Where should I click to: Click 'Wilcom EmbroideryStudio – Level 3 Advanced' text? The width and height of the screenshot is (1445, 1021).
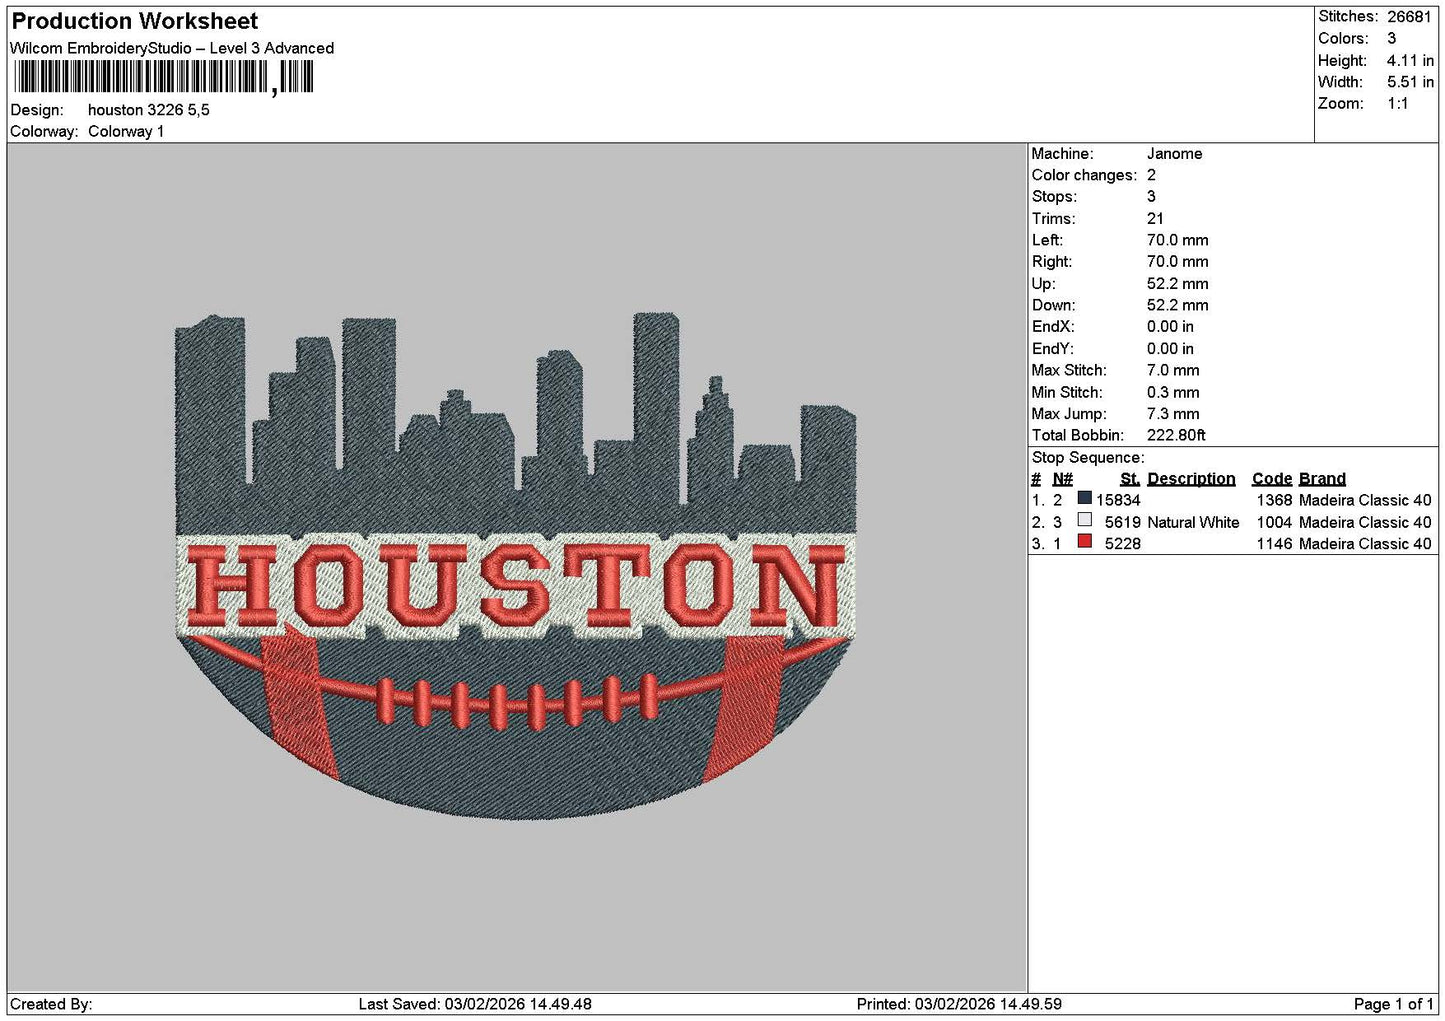click(x=172, y=48)
